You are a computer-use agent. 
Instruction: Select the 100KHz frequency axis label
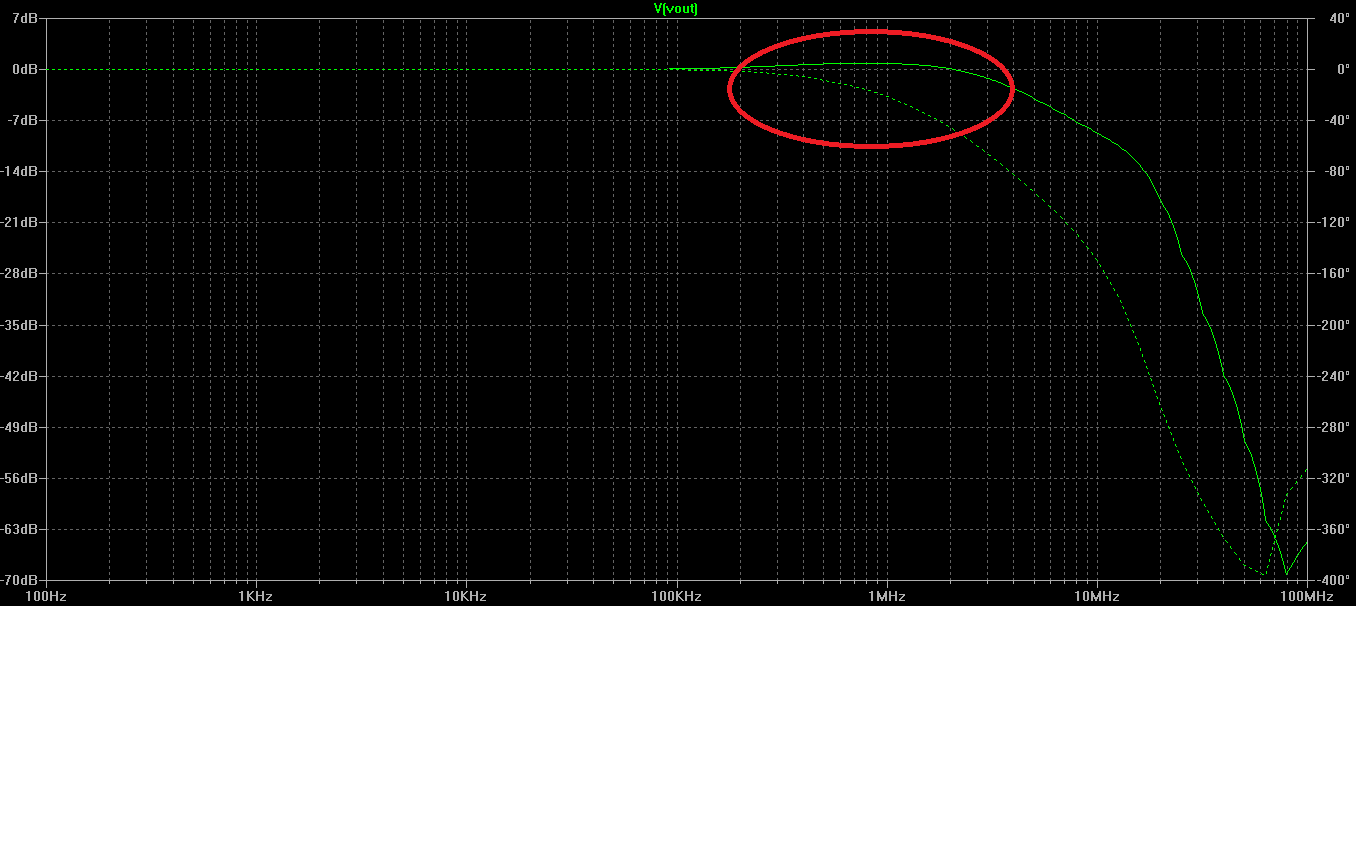(677, 596)
